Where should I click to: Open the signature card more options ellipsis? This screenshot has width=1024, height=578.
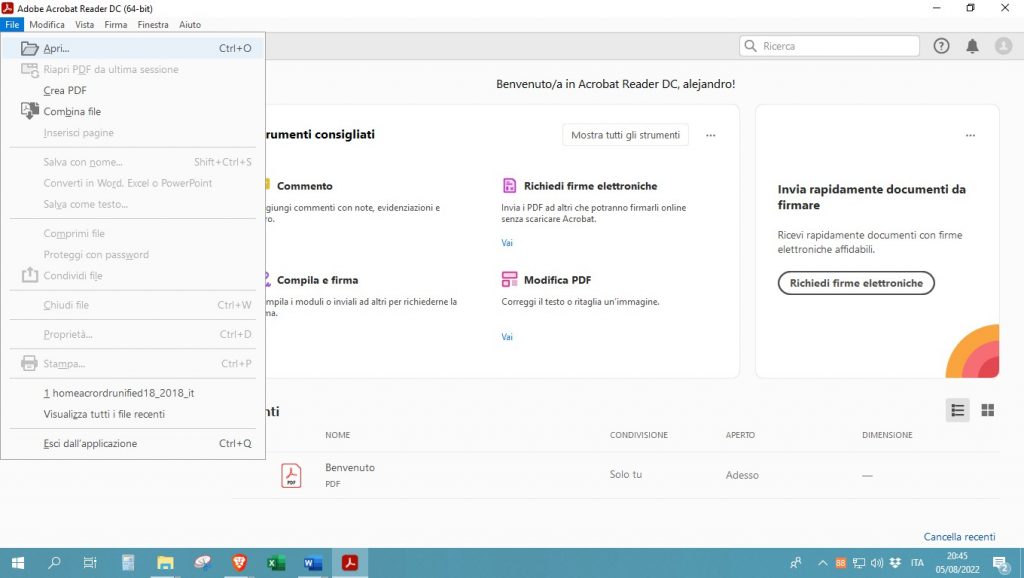tap(969, 135)
